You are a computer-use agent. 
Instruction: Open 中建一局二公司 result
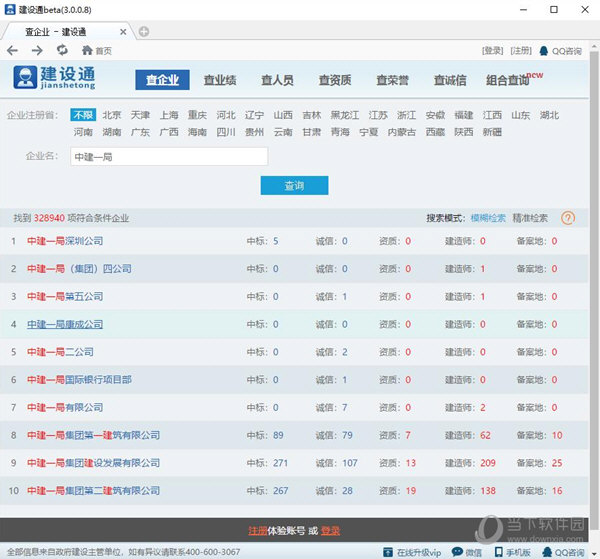click(60, 352)
